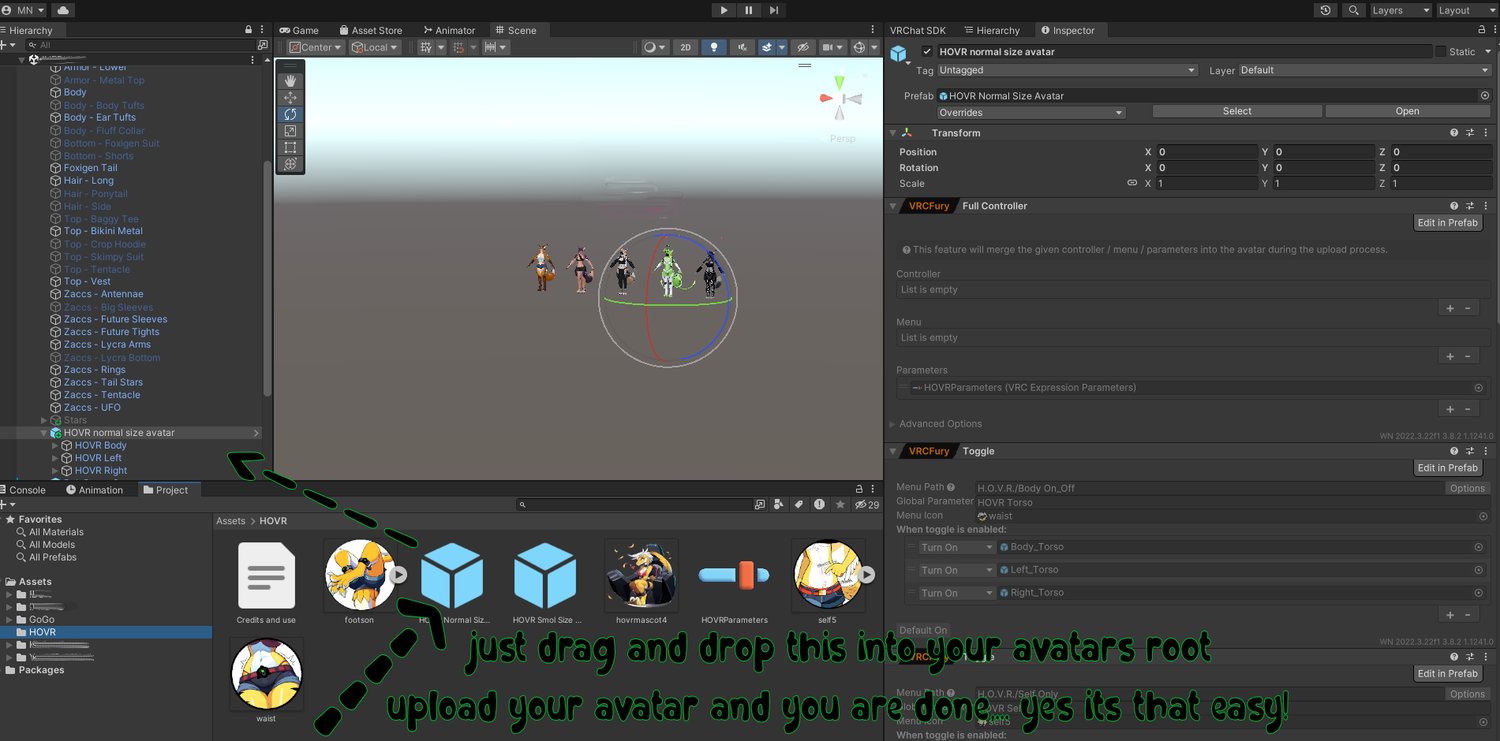Switch to the Console tab

[23, 490]
